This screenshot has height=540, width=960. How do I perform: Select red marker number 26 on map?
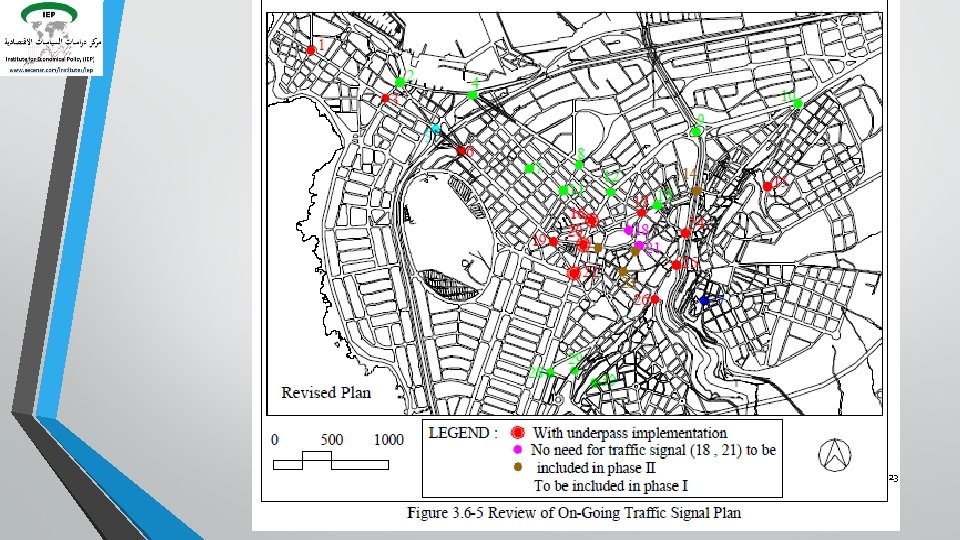point(655,299)
